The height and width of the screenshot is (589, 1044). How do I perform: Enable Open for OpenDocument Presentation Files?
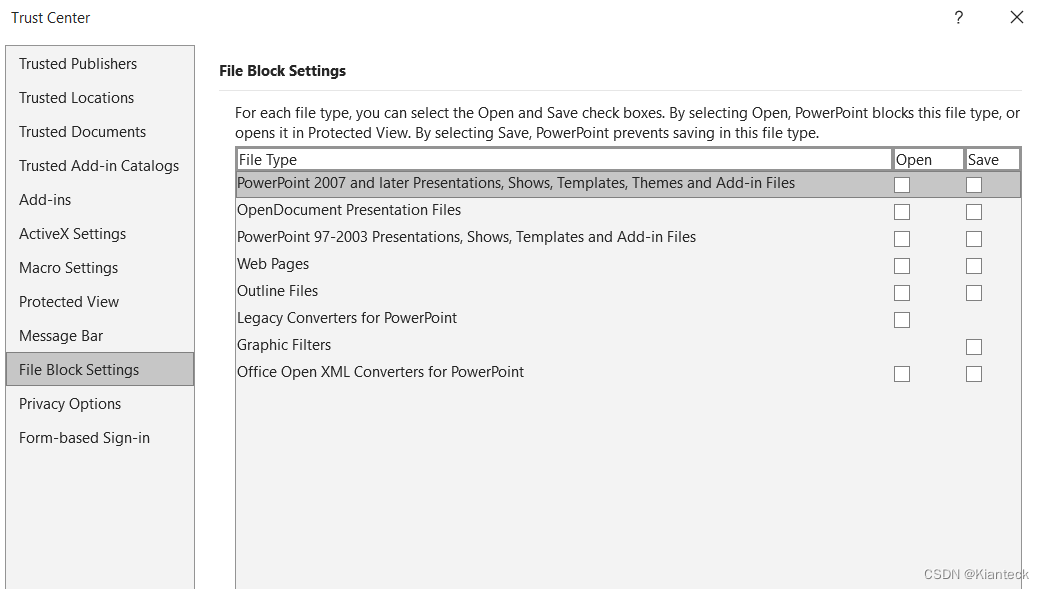(x=902, y=211)
